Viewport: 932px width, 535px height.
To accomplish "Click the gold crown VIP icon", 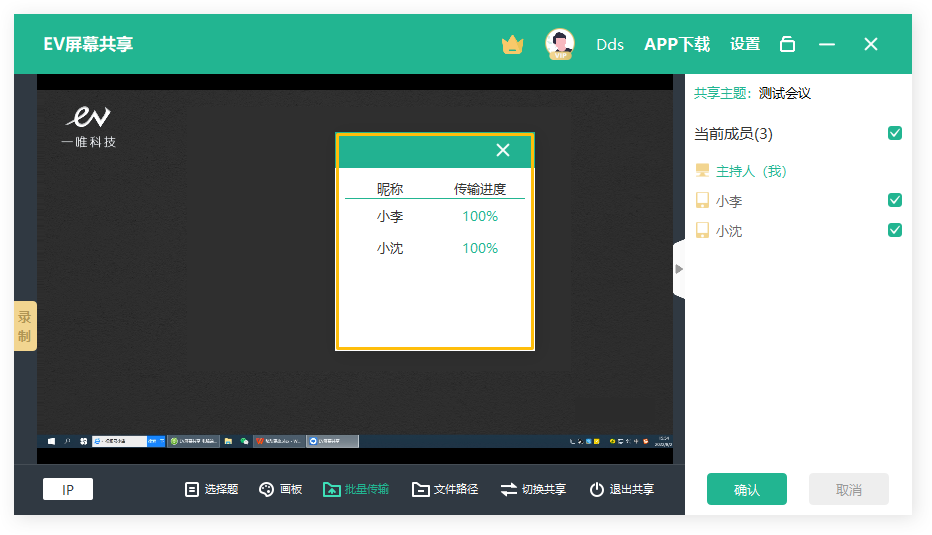I will (x=513, y=44).
